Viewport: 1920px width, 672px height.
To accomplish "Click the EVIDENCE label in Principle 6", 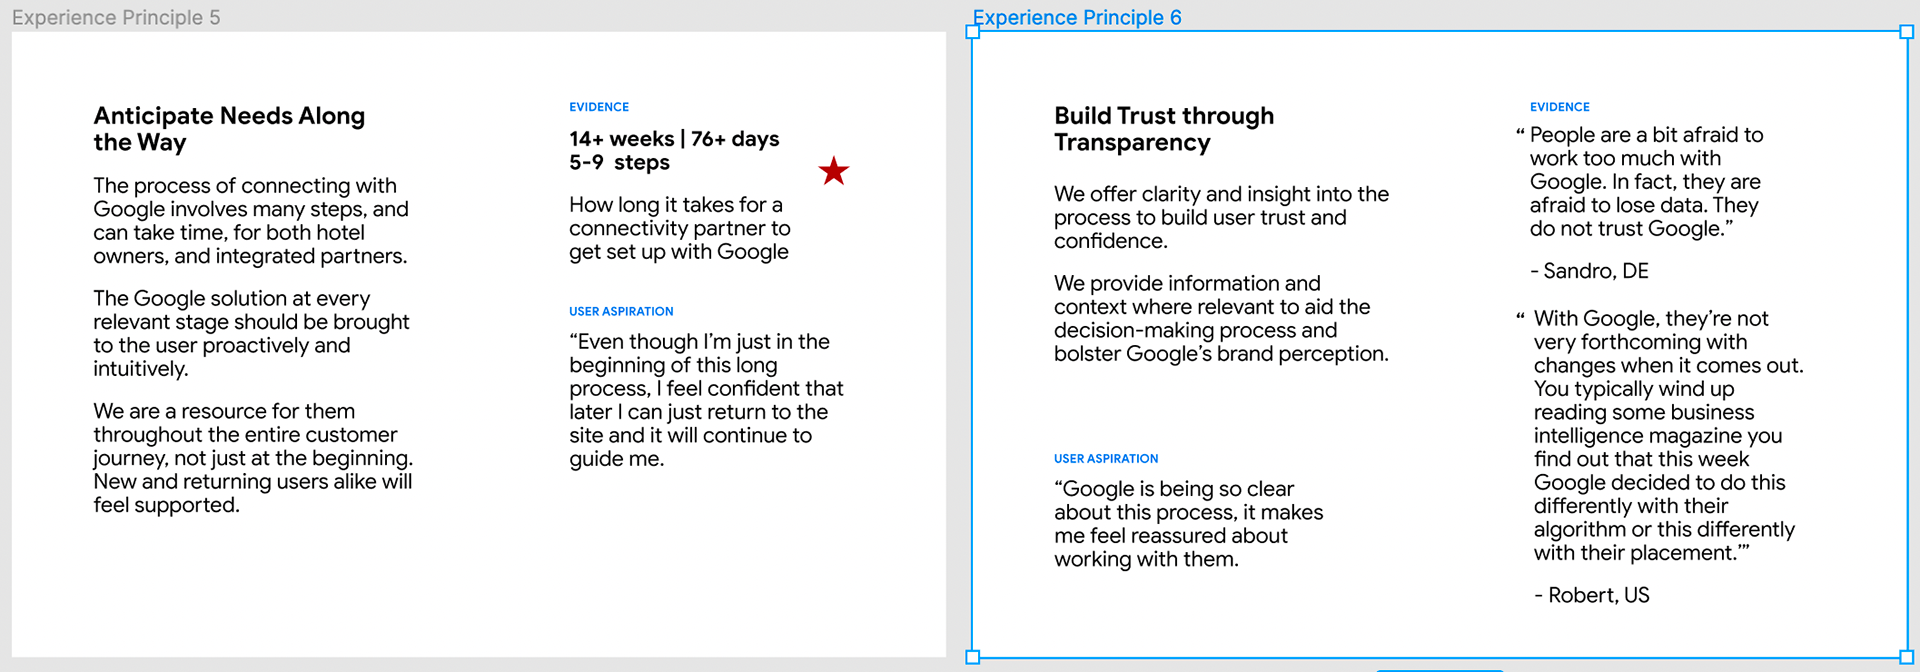I will (1559, 107).
